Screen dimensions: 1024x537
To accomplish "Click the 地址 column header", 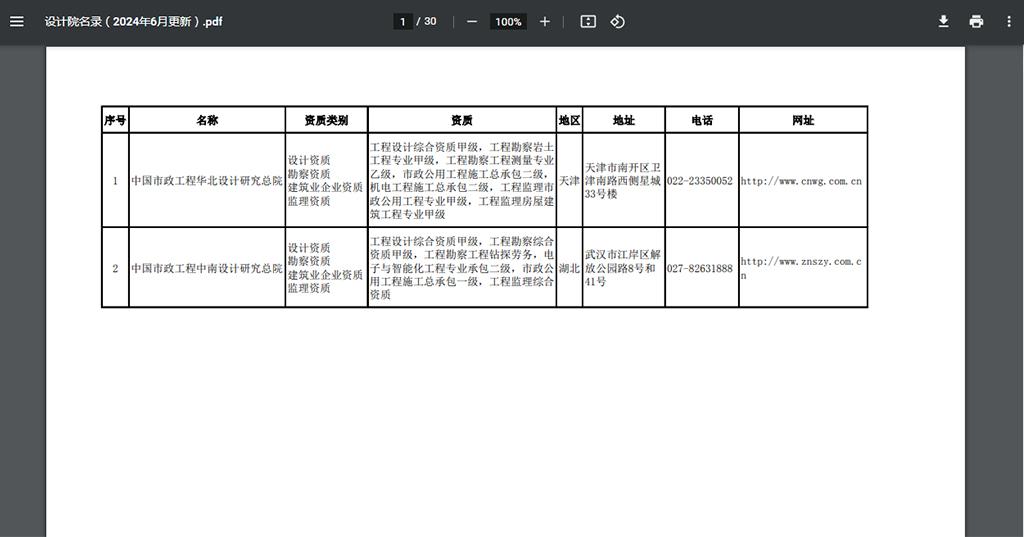I will (x=624, y=120).
